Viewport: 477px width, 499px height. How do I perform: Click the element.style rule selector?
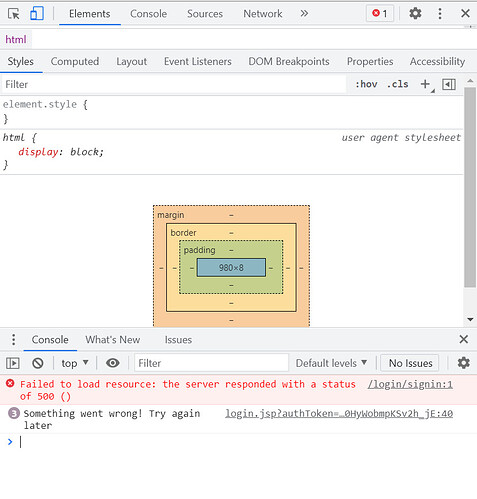pyautogui.click(x=40, y=104)
